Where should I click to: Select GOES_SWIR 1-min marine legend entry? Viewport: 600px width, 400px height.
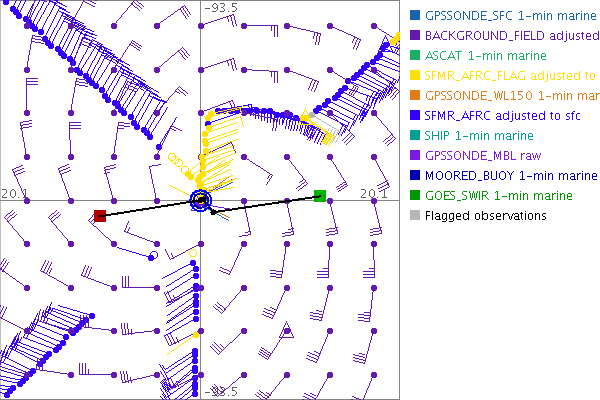pos(494,196)
